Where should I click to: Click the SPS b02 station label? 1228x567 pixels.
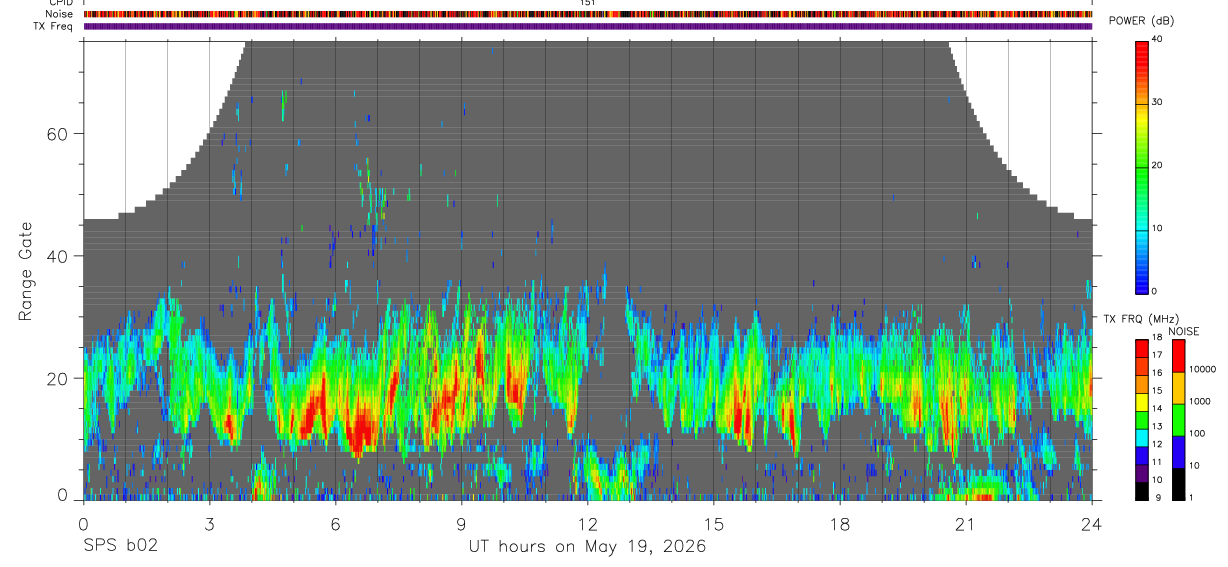click(120, 546)
